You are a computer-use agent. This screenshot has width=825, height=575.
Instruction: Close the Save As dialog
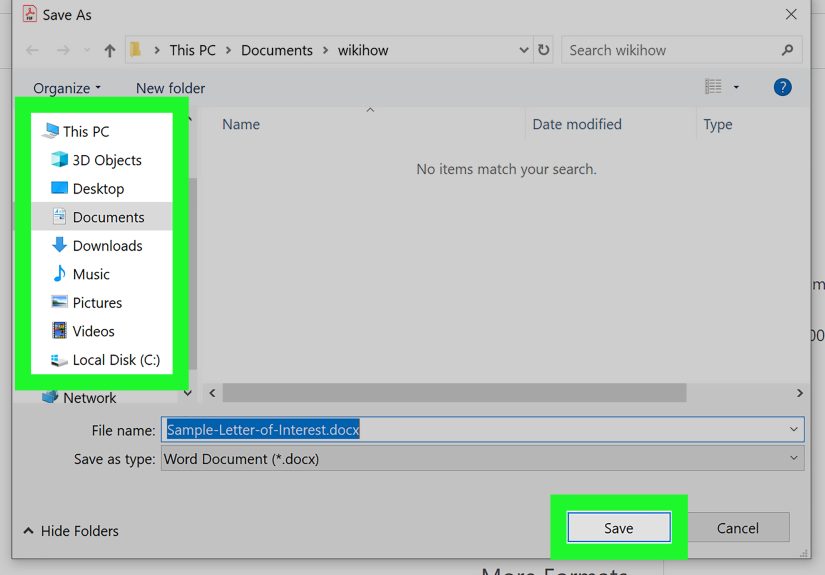pyautogui.click(x=791, y=14)
